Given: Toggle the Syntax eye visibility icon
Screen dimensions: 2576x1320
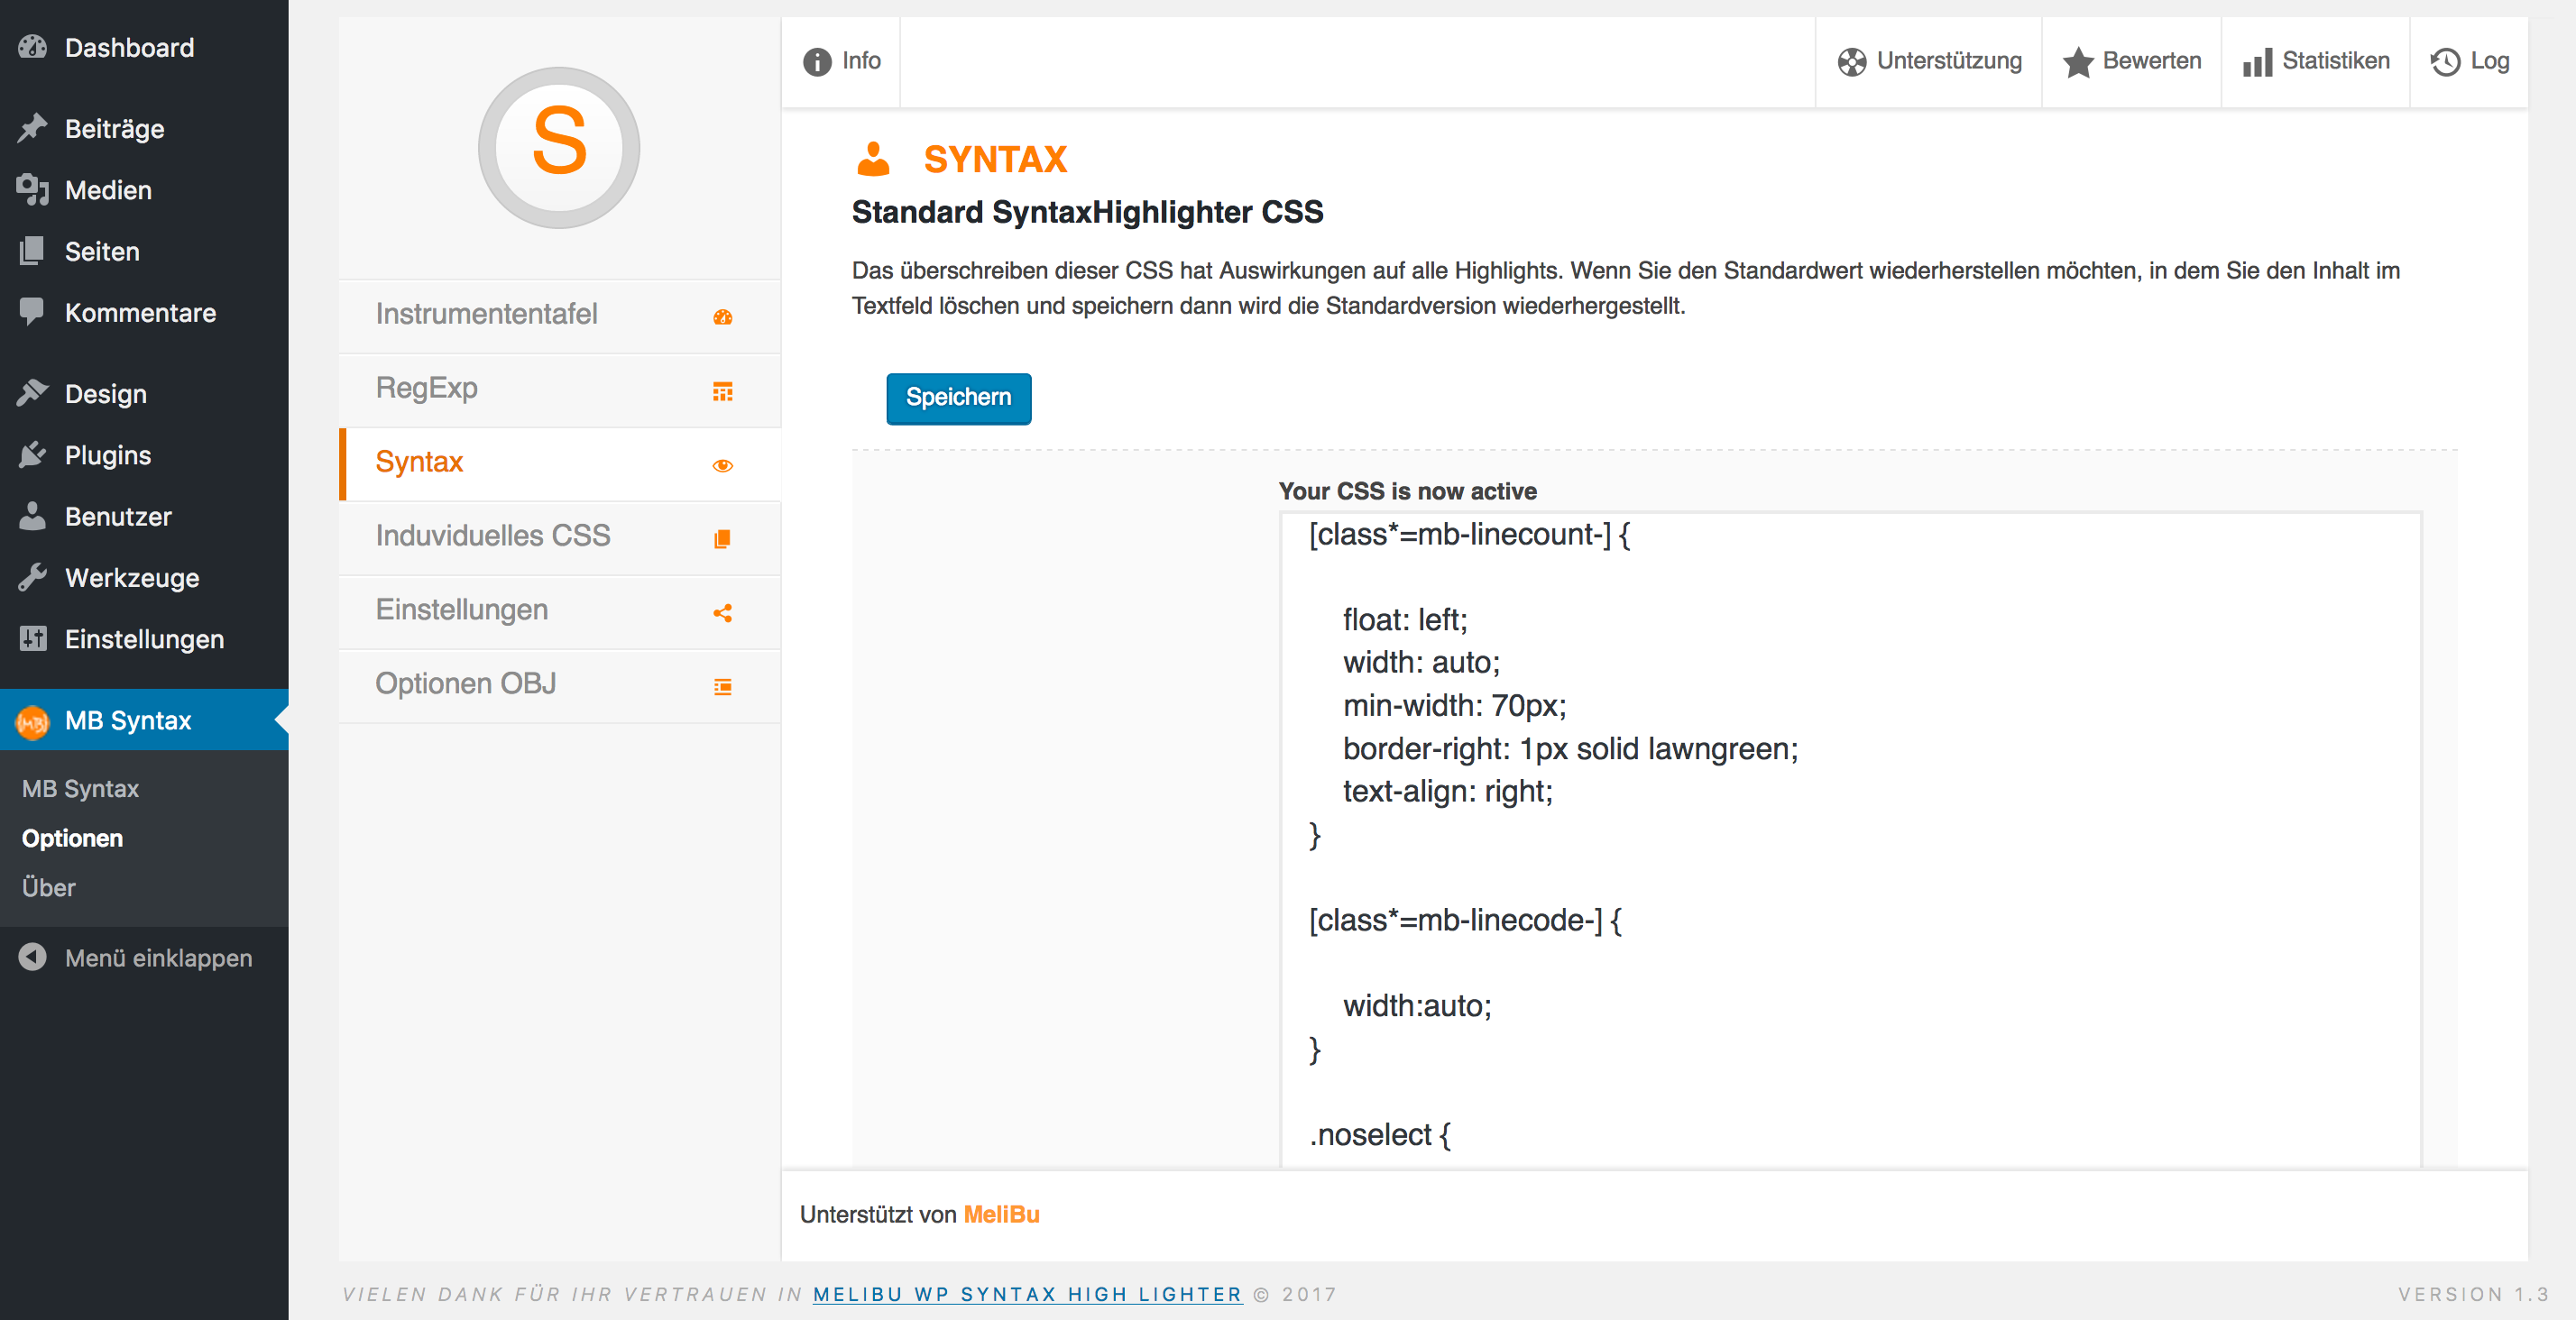Looking at the screenshot, I should pyautogui.click(x=722, y=463).
